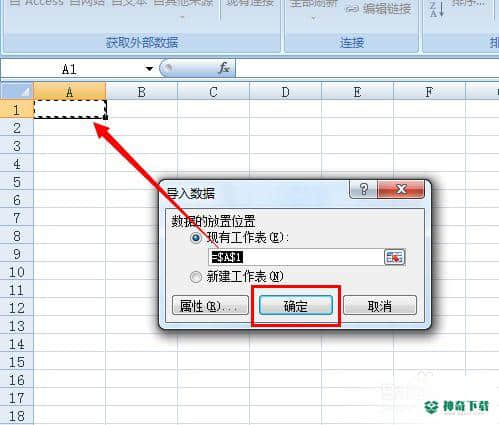Click the range selector icon in dialog
The width and height of the screenshot is (499, 425).
[x=394, y=257]
